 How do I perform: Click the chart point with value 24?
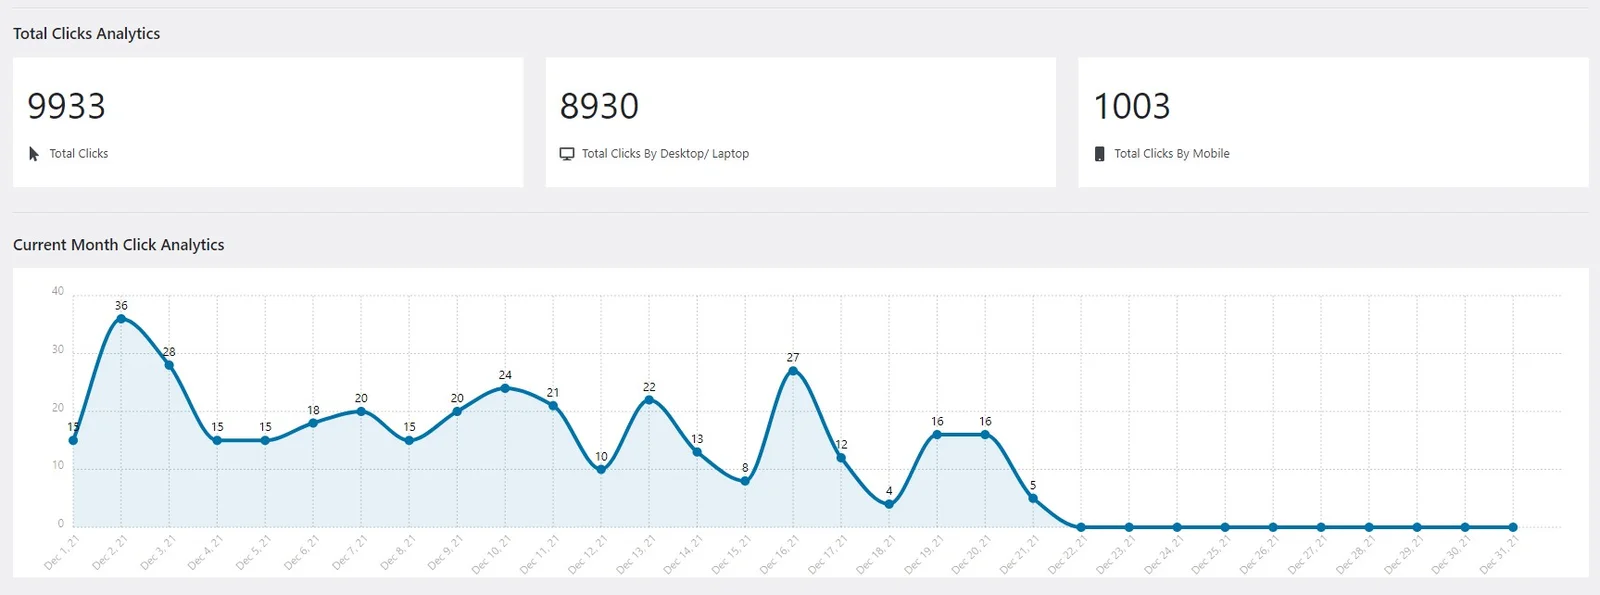tap(505, 388)
